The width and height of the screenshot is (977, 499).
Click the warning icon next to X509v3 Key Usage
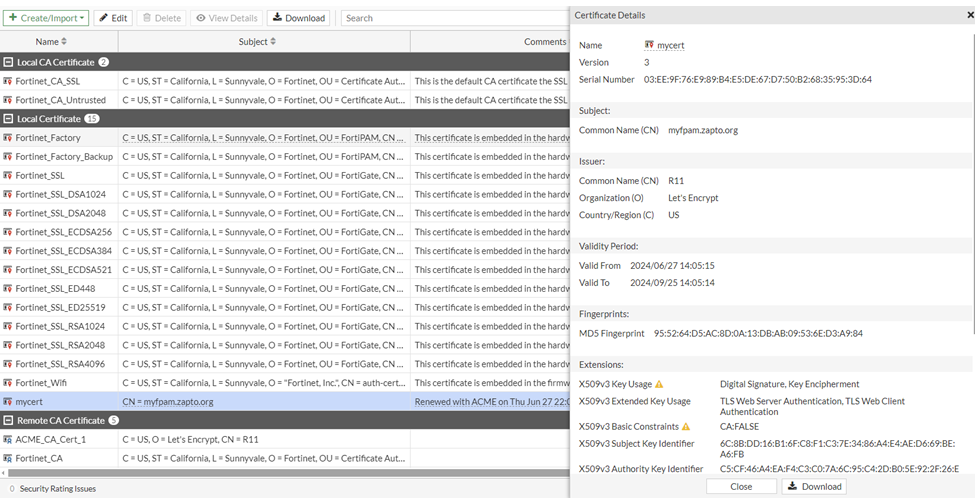tap(659, 384)
